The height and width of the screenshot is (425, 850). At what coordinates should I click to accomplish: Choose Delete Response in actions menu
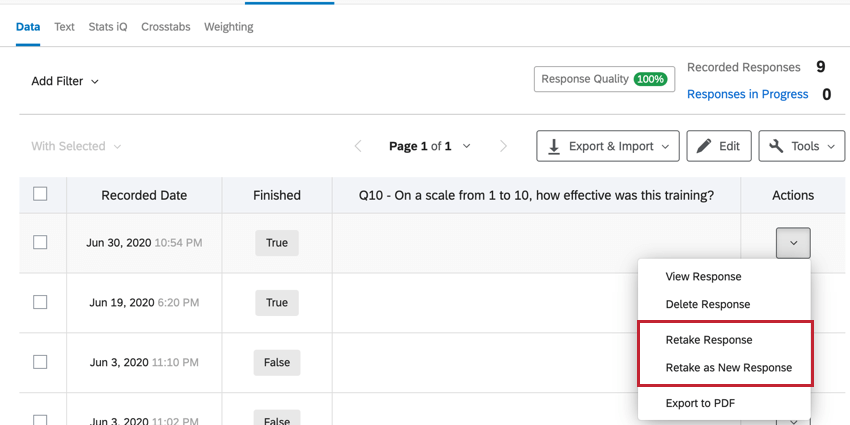[x=707, y=304]
